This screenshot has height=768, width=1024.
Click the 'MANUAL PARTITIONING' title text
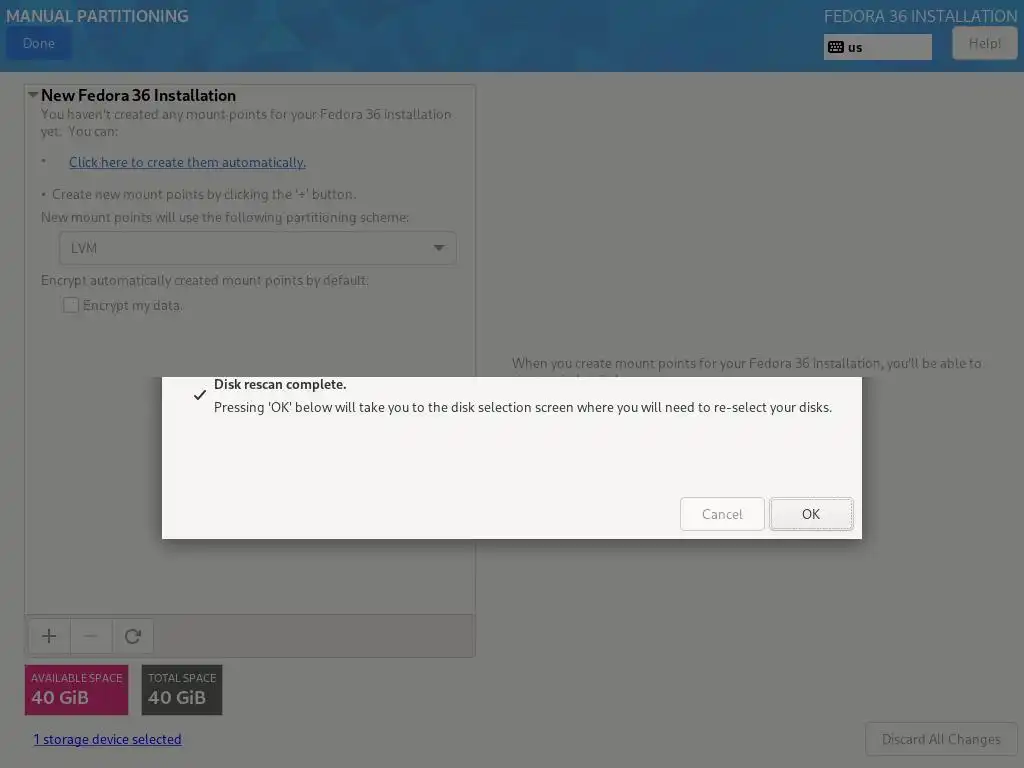[x=97, y=16]
